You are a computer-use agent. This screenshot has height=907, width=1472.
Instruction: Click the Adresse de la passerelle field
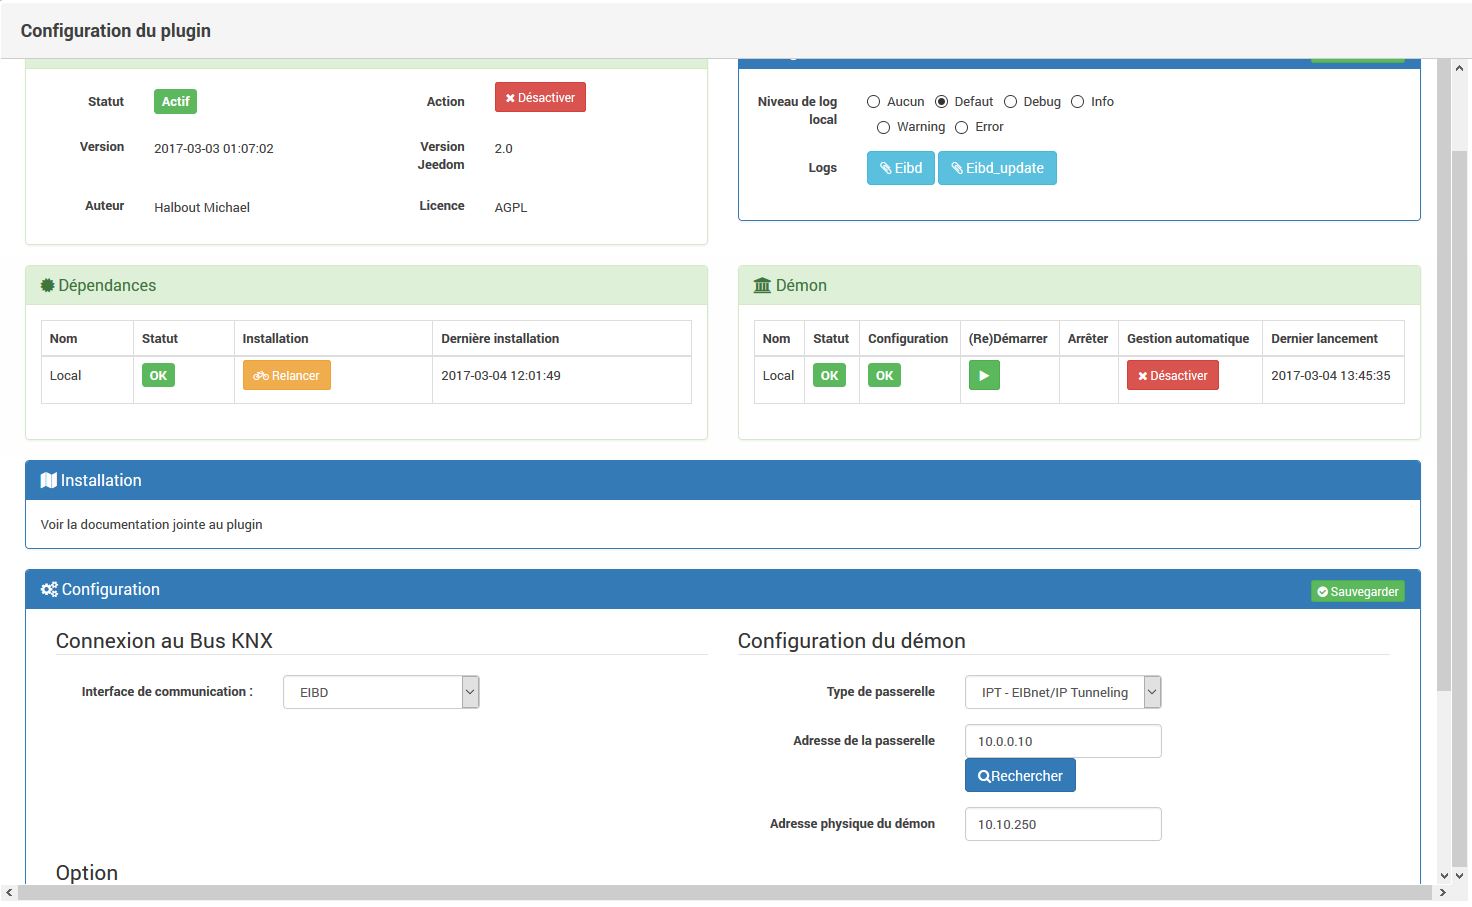coord(1063,741)
